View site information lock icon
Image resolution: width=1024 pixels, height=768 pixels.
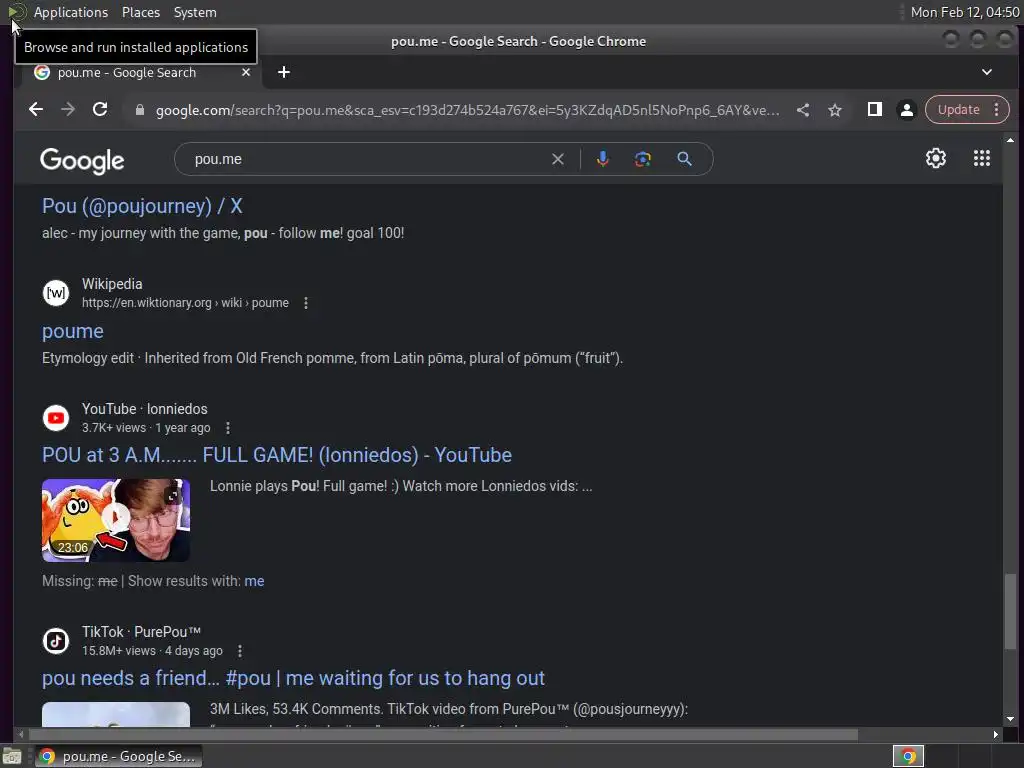coord(139,110)
